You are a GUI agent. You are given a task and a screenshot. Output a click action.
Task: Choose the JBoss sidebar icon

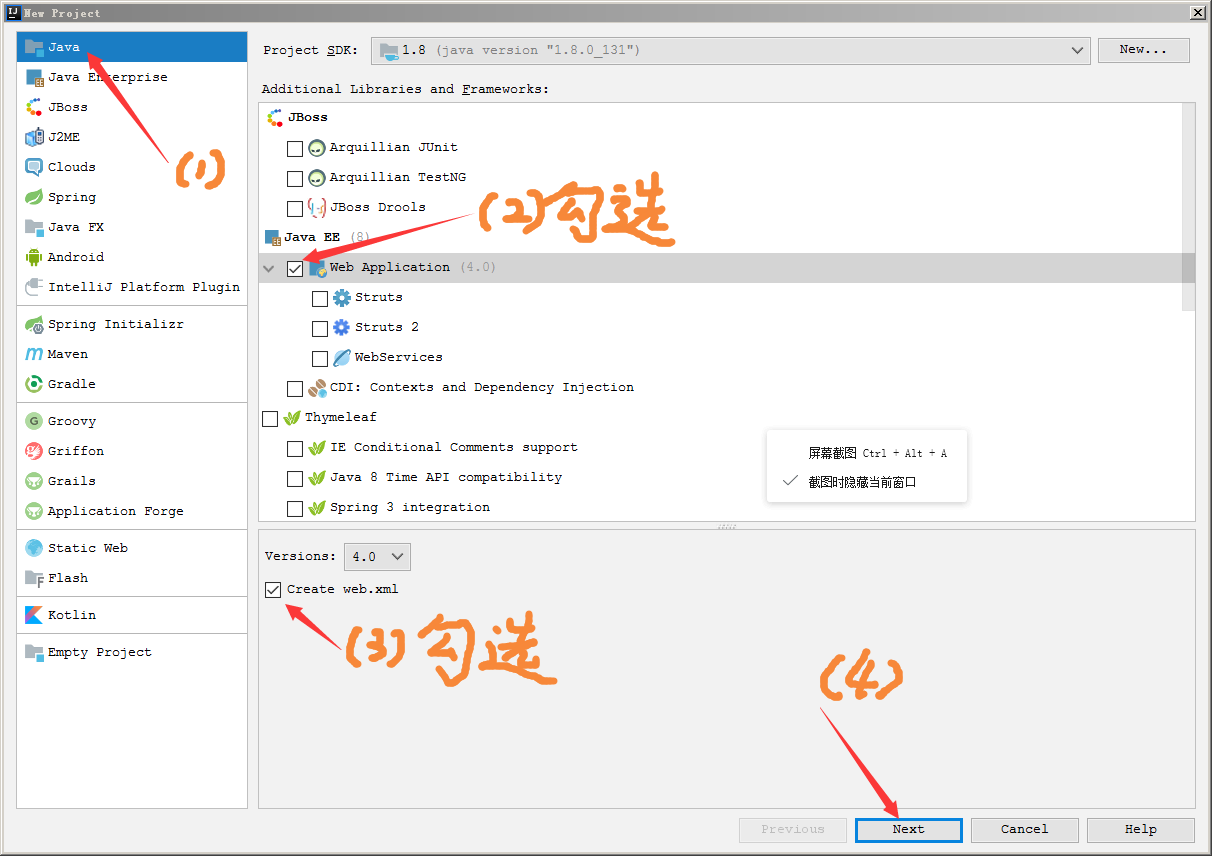(34, 107)
